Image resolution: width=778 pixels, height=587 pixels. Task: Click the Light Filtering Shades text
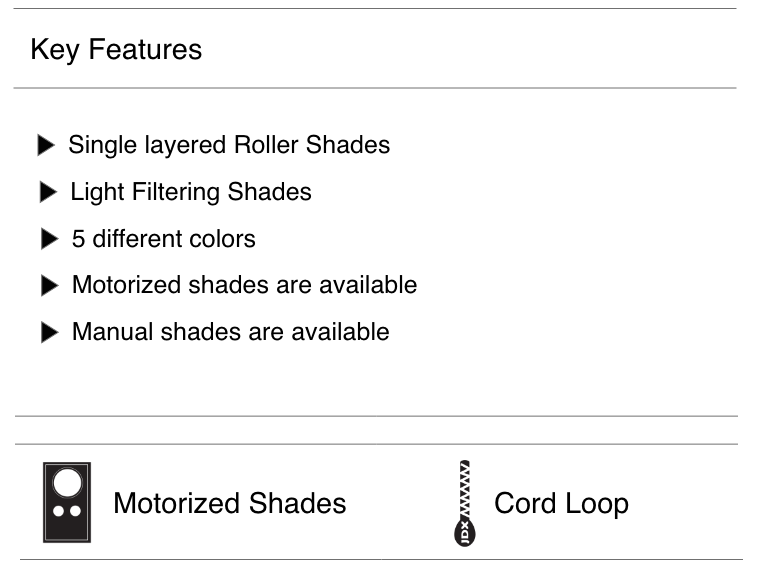[191, 192]
